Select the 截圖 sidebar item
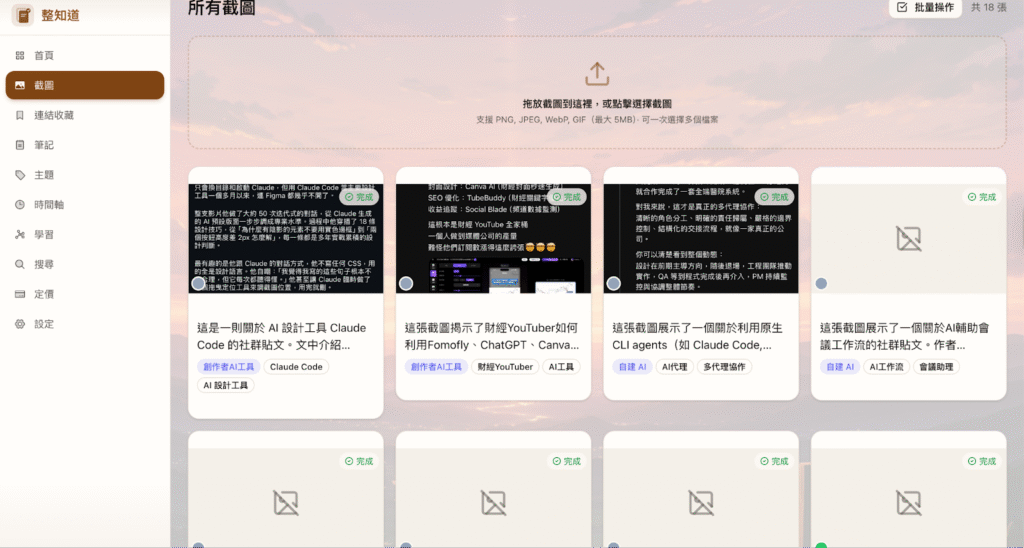This screenshot has height=548, width=1024. (x=85, y=85)
